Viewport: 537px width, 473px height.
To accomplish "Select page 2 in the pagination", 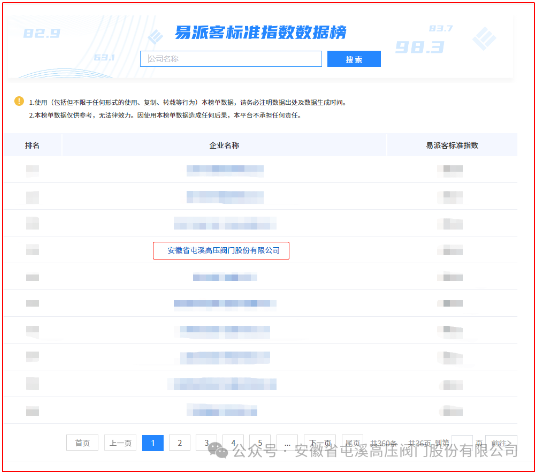I will click(x=180, y=443).
